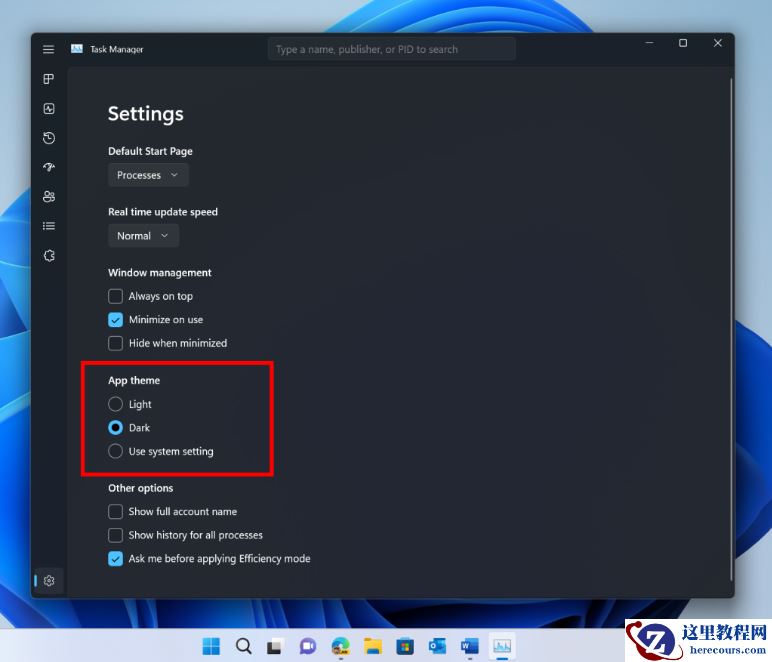
Task: Check Show full account name
Action: 115,511
